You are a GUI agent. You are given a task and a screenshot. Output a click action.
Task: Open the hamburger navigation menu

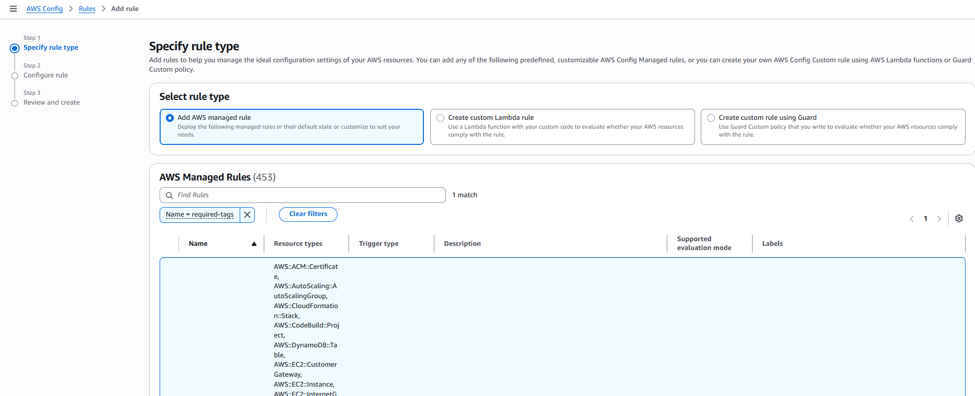[x=13, y=9]
